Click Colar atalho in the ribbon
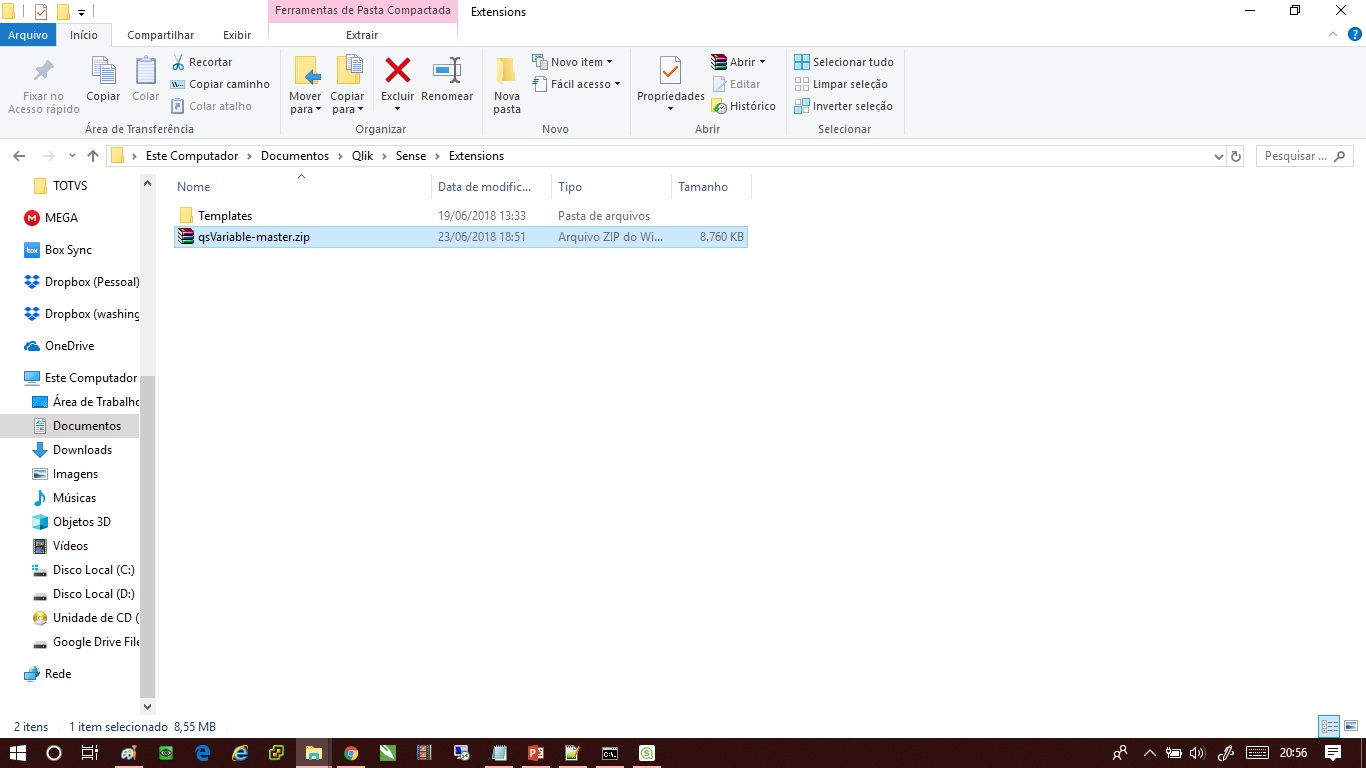1366x768 pixels. click(211, 106)
